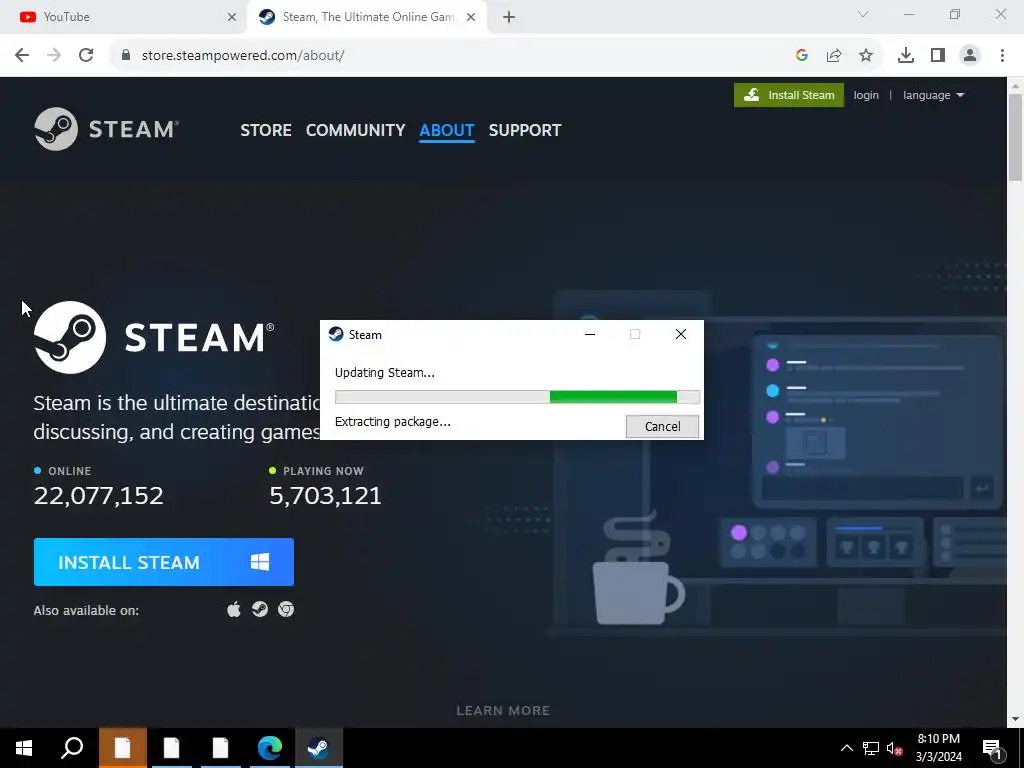This screenshot has height=768, width=1024.
Task: Click the browser back arrow
Action: 22,56
